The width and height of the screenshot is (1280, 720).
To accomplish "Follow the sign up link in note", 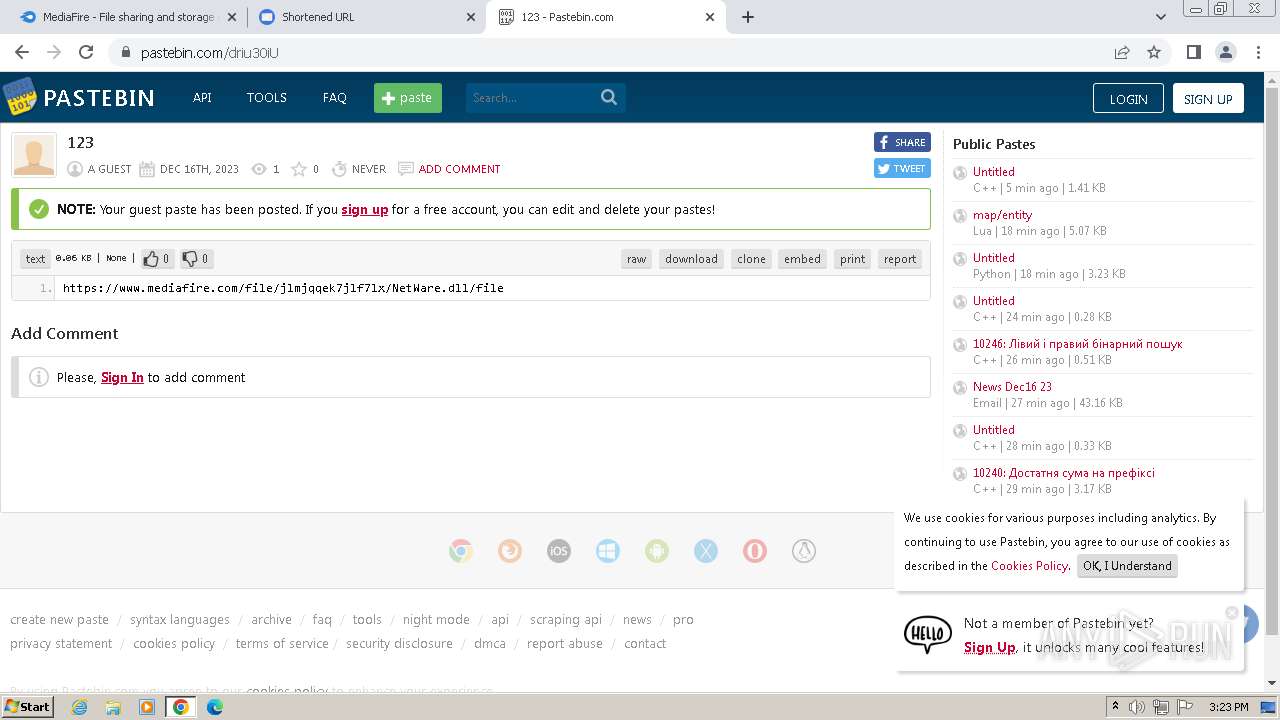I will [x=365, y=210].
